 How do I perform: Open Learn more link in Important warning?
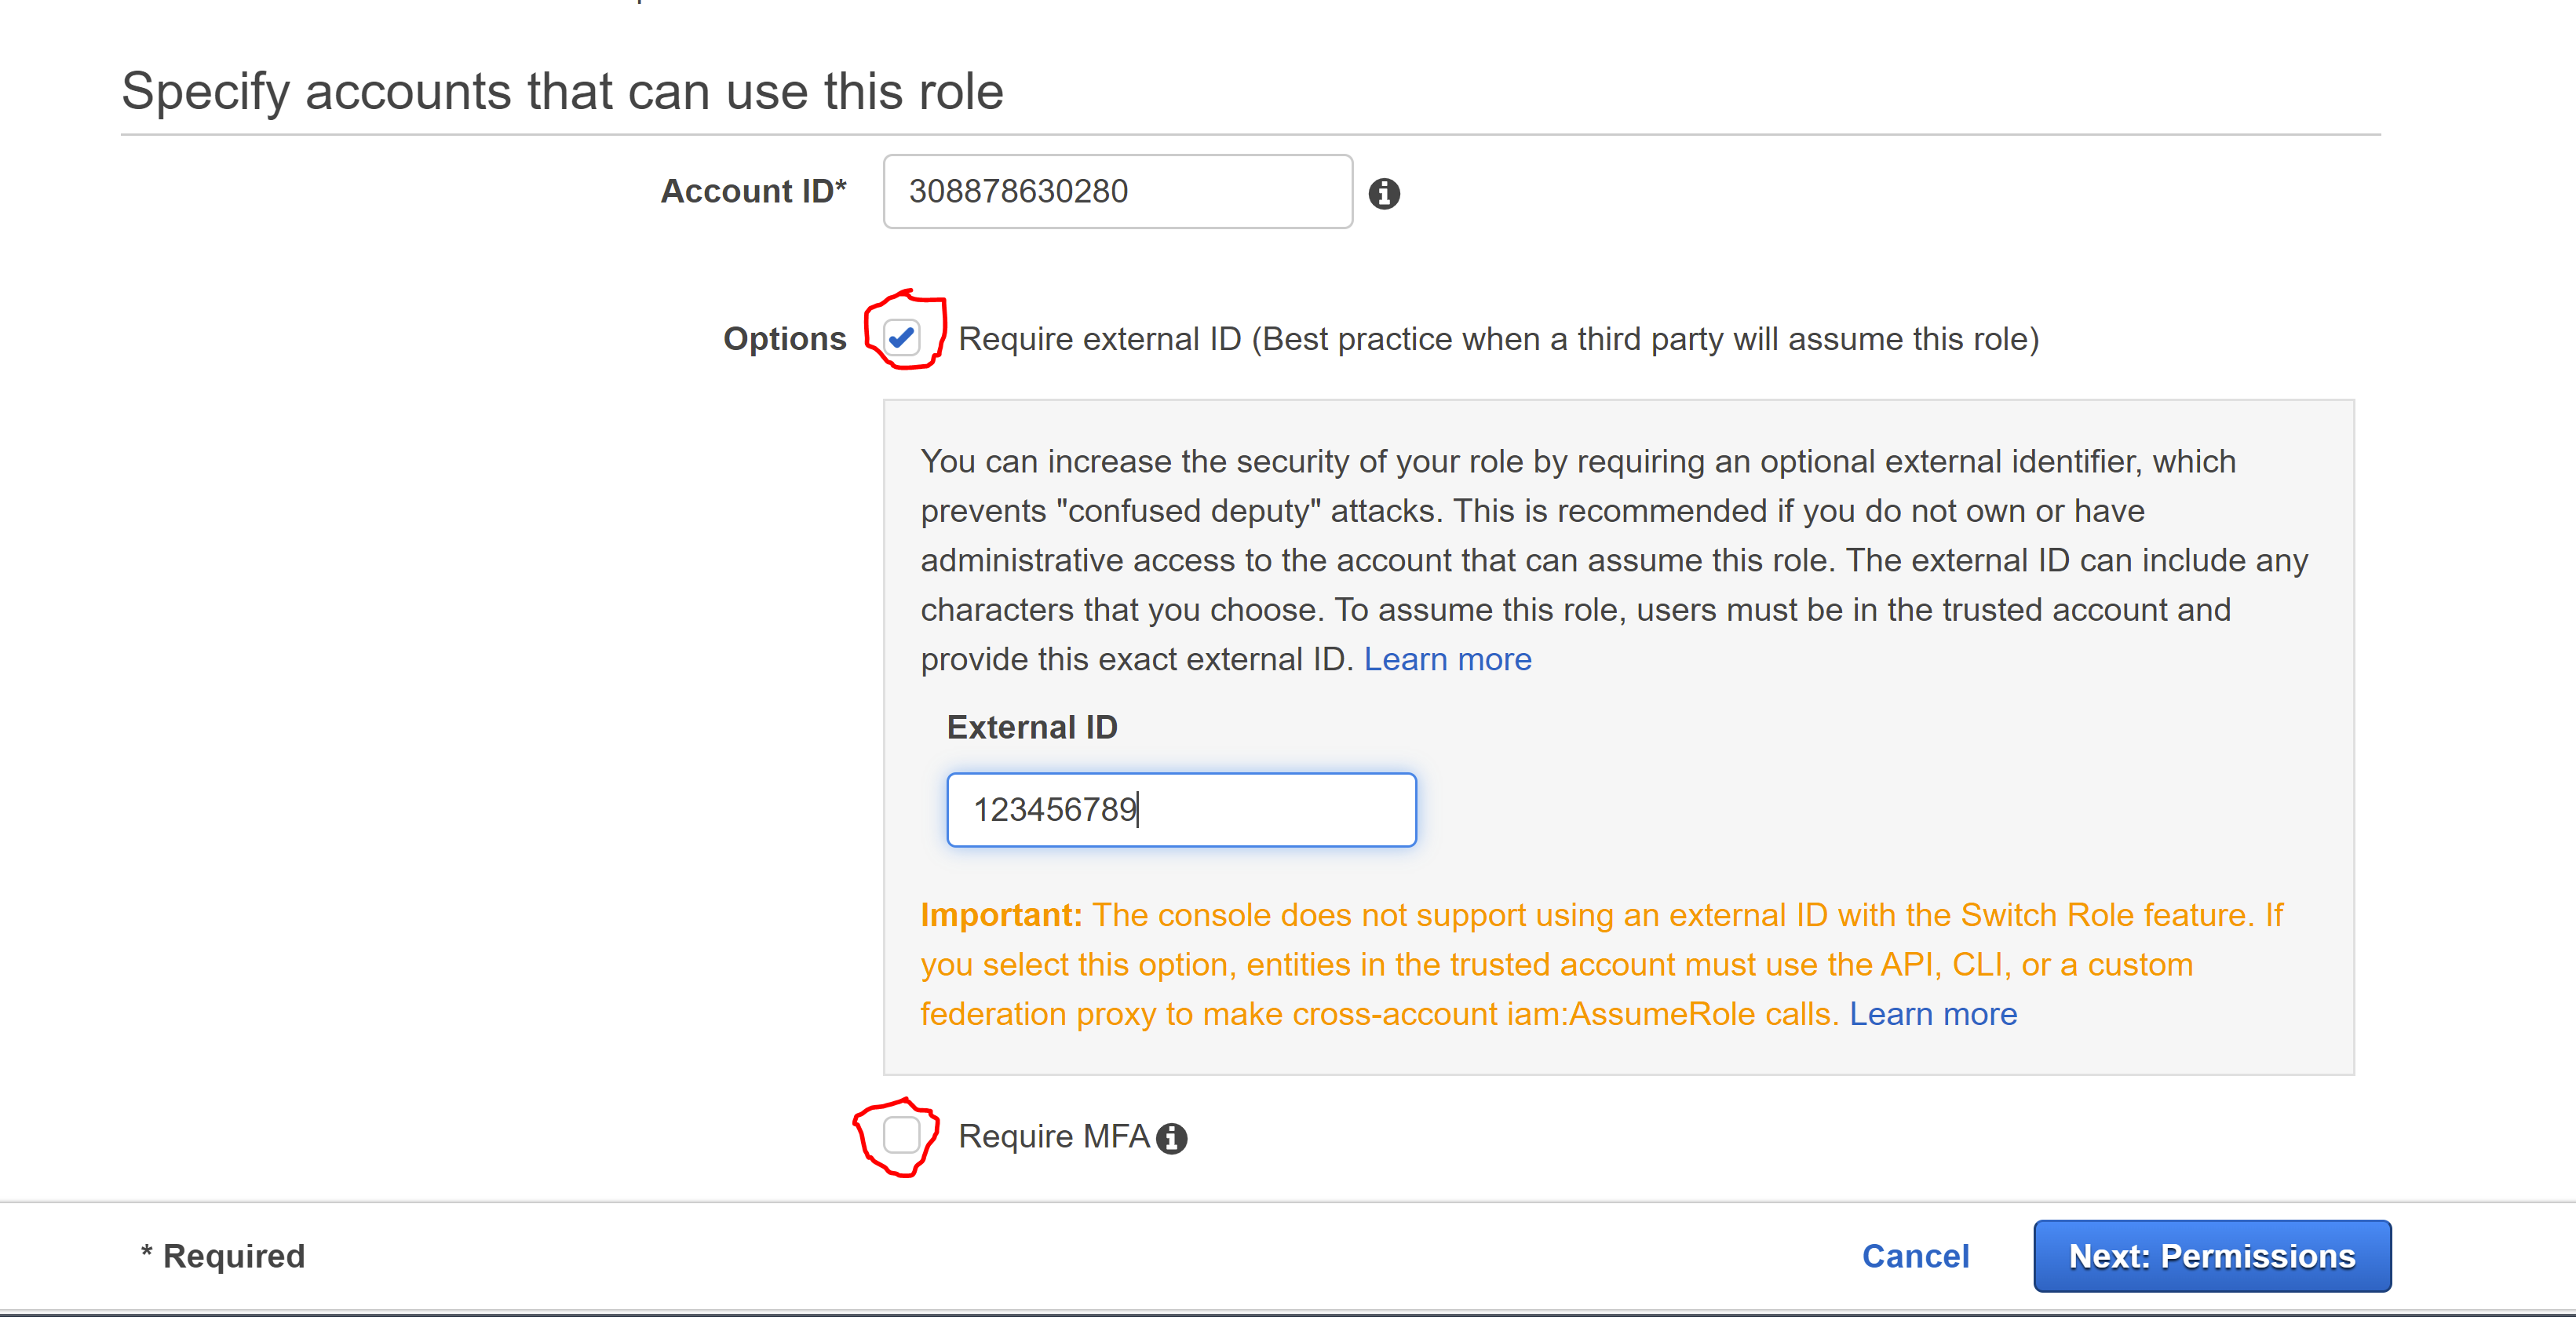pos(1932,1014)
